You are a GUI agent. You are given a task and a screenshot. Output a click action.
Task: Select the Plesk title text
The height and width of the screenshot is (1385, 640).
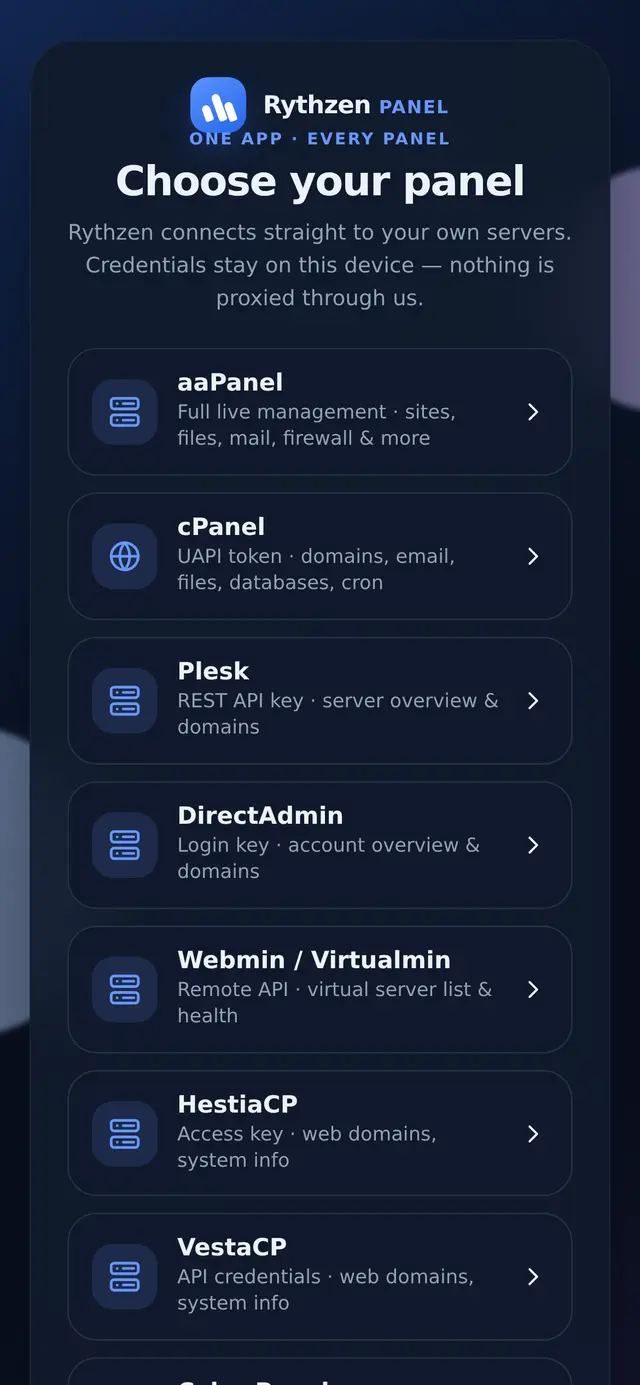click(x=213, y=671)
